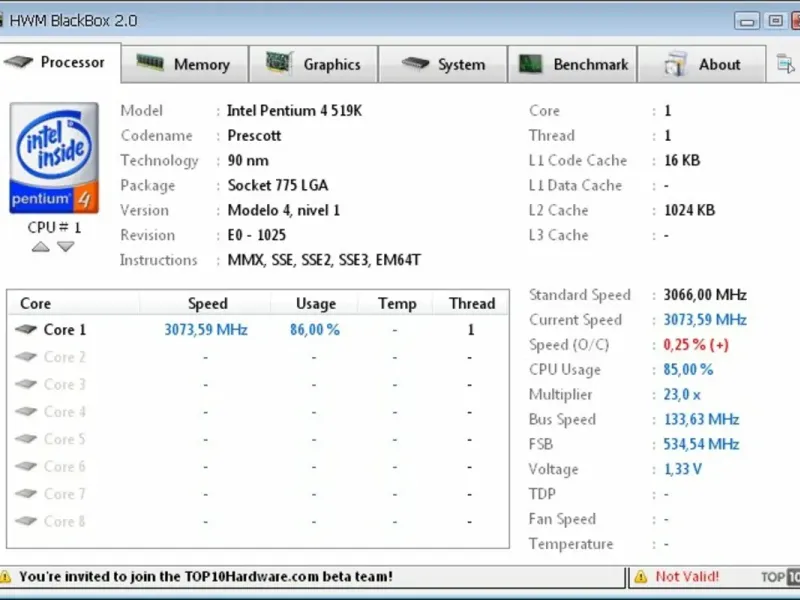Sort by the Usage column header
This screenshot has height=600, width=800.
[x=316, y=304]
